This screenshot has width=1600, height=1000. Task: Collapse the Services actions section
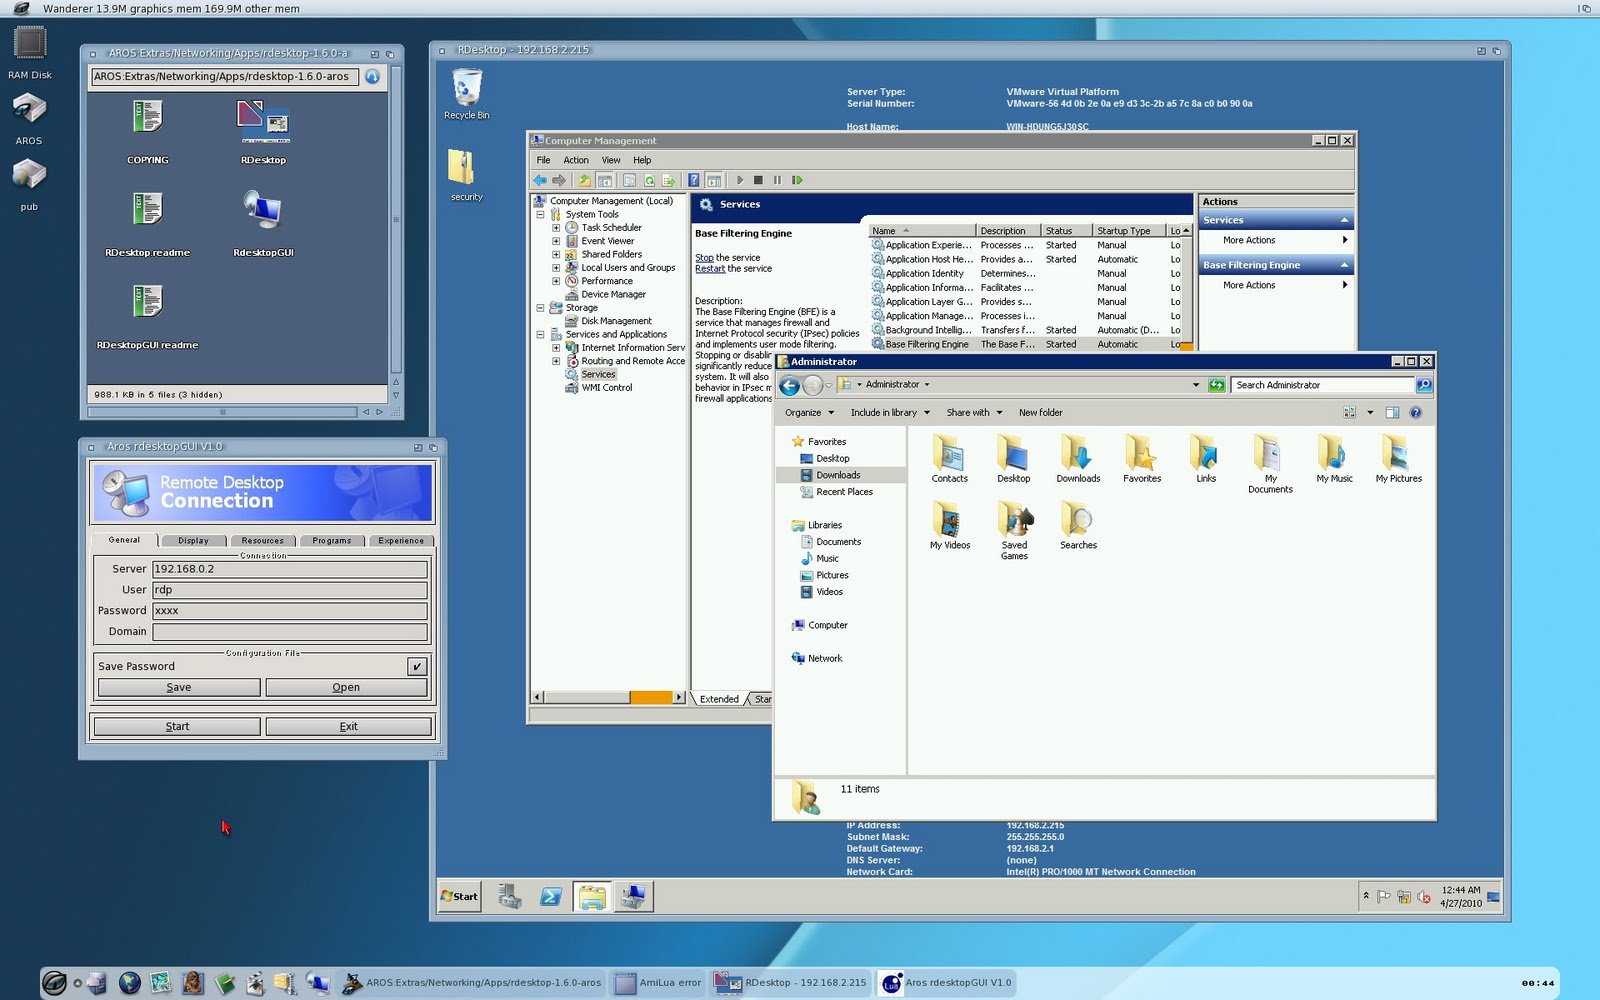[1344, 220]
